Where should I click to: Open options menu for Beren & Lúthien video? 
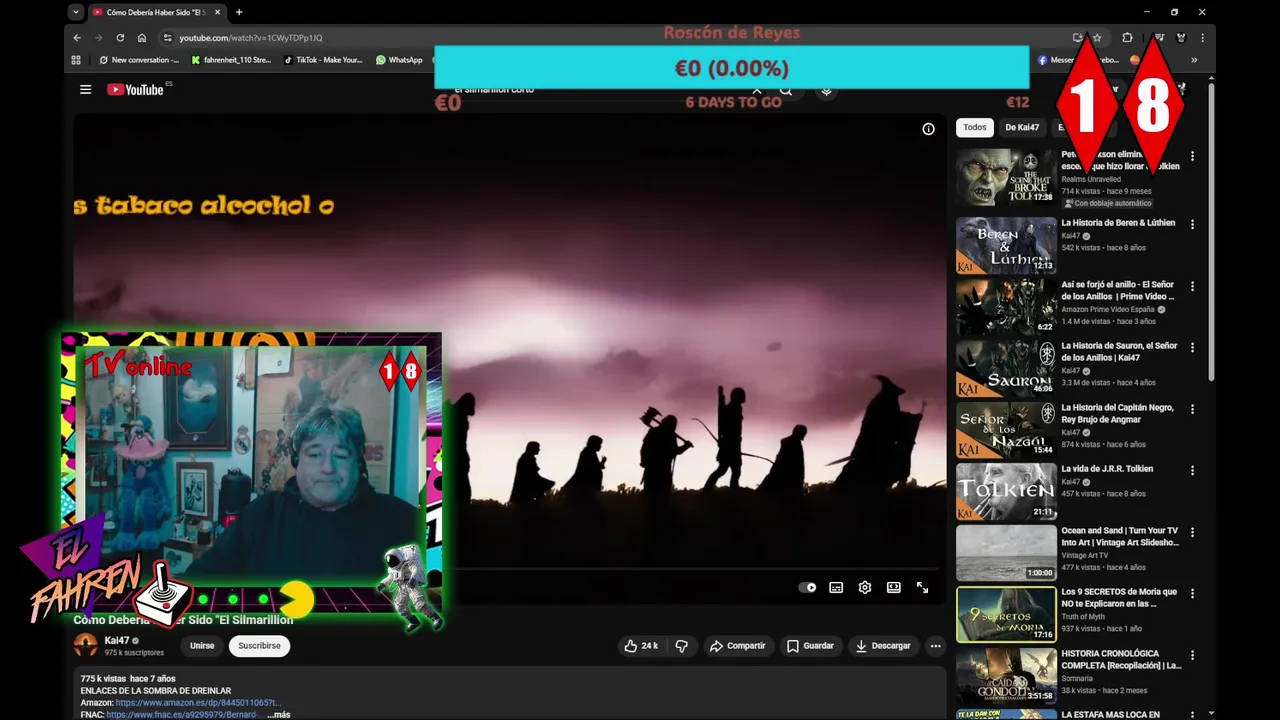1192,224
